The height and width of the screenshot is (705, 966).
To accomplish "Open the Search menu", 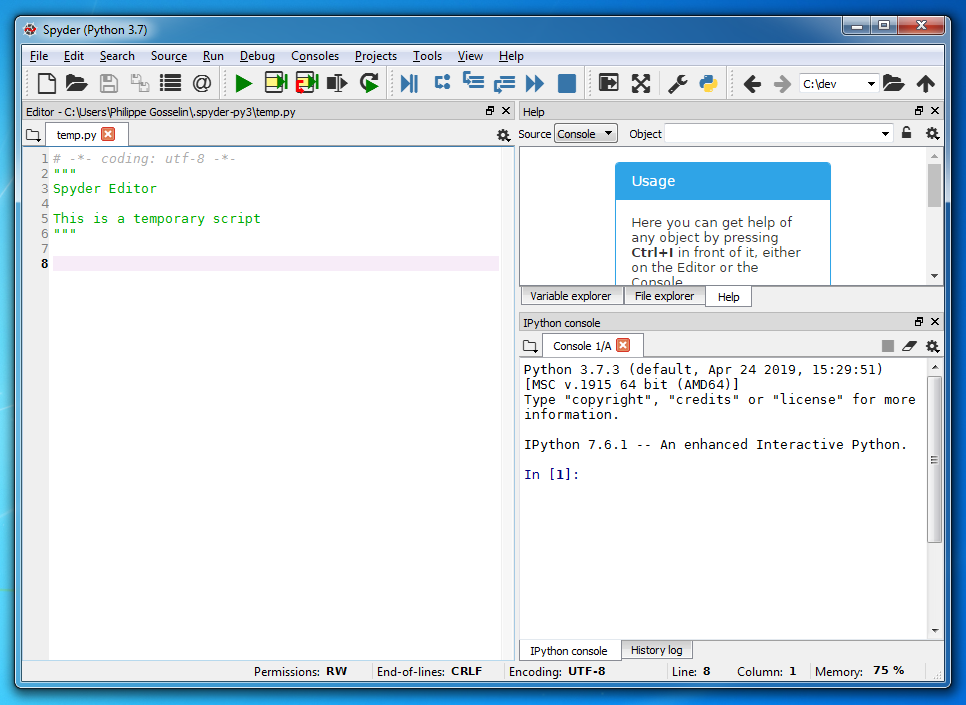I will (x=117, y=56).
